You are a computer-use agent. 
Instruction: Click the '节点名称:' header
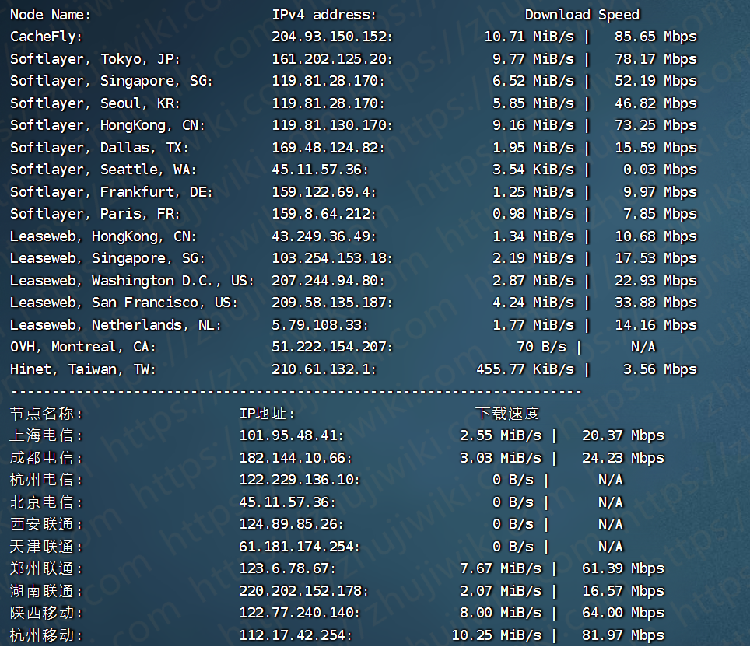[46, 414]
